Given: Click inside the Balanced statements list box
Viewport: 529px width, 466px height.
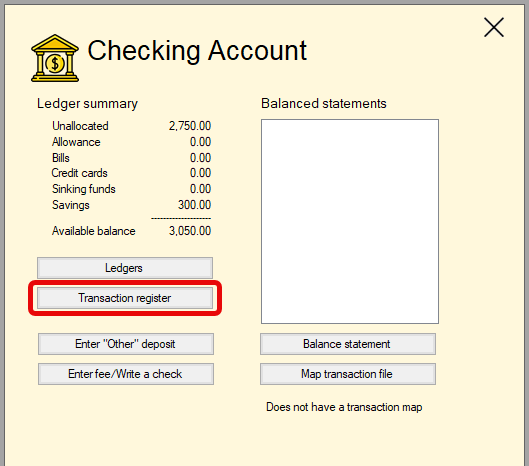Looking at the screenshot, I should (x=350, y=221).
